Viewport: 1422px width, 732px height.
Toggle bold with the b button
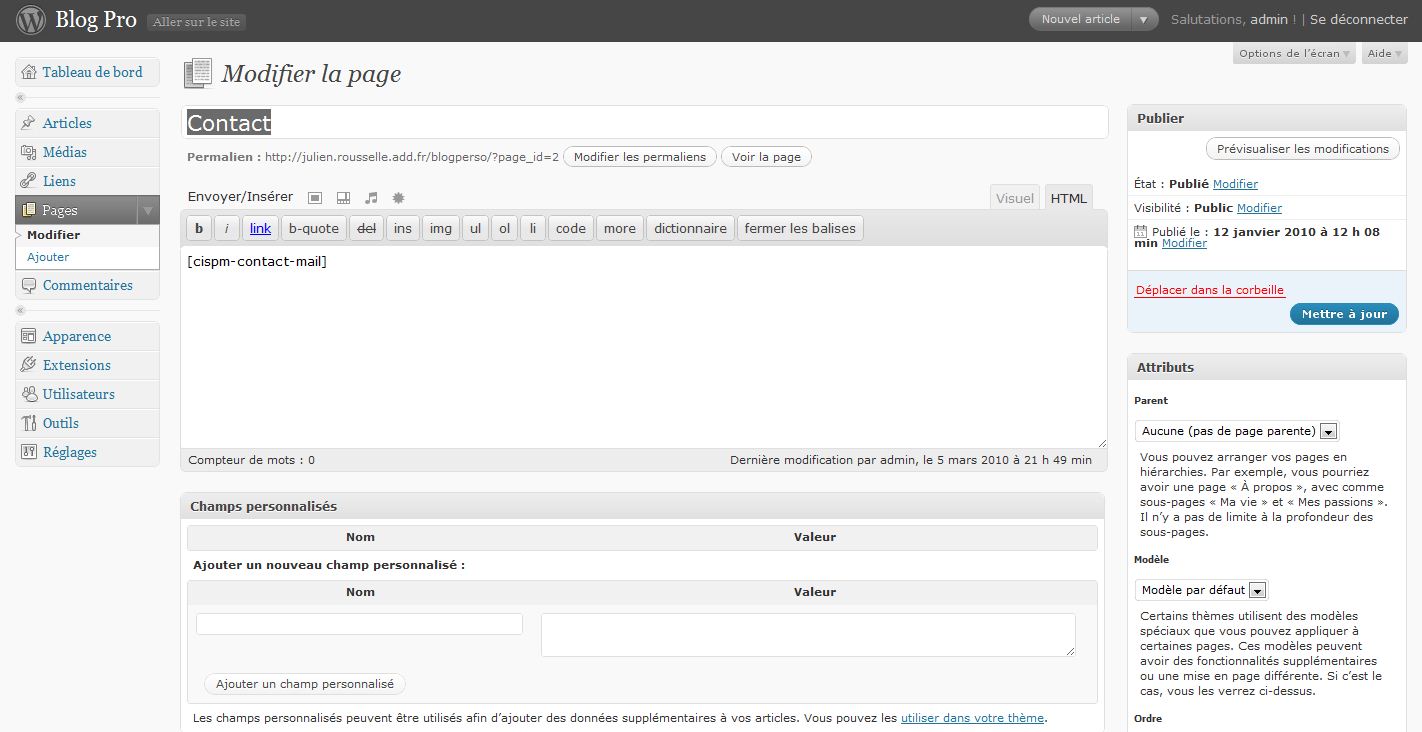point(198,228)
